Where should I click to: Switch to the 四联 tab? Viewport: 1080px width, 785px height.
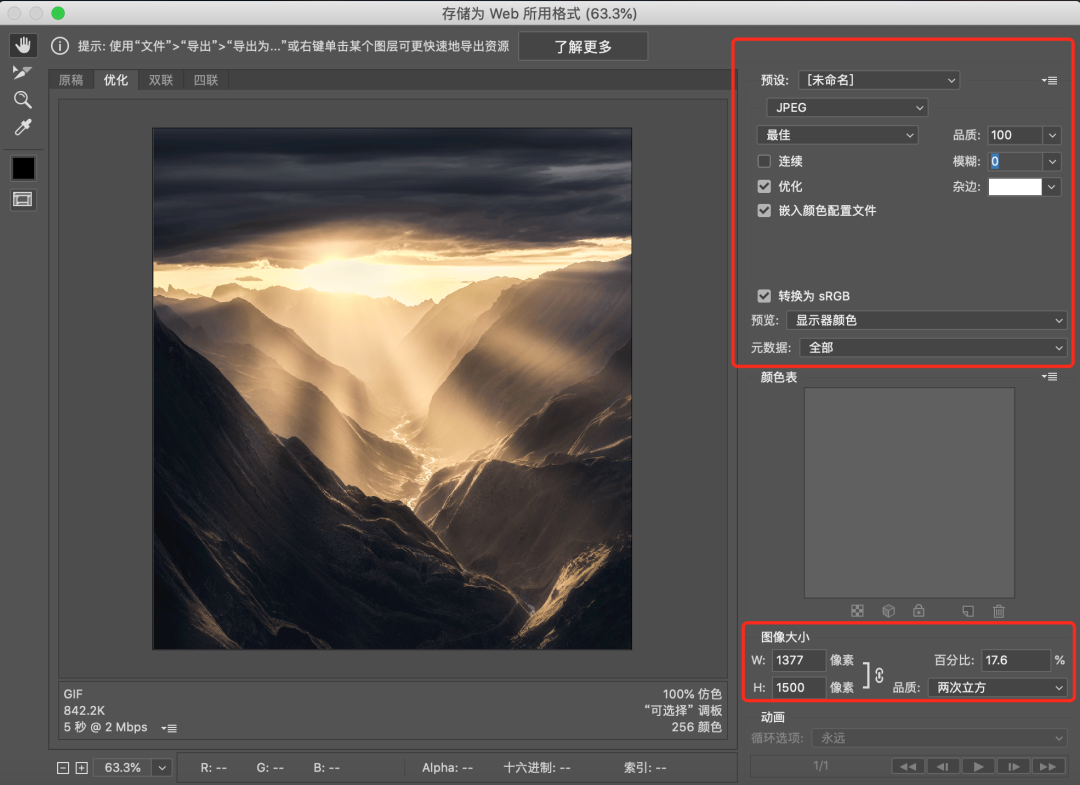[205, 80]
